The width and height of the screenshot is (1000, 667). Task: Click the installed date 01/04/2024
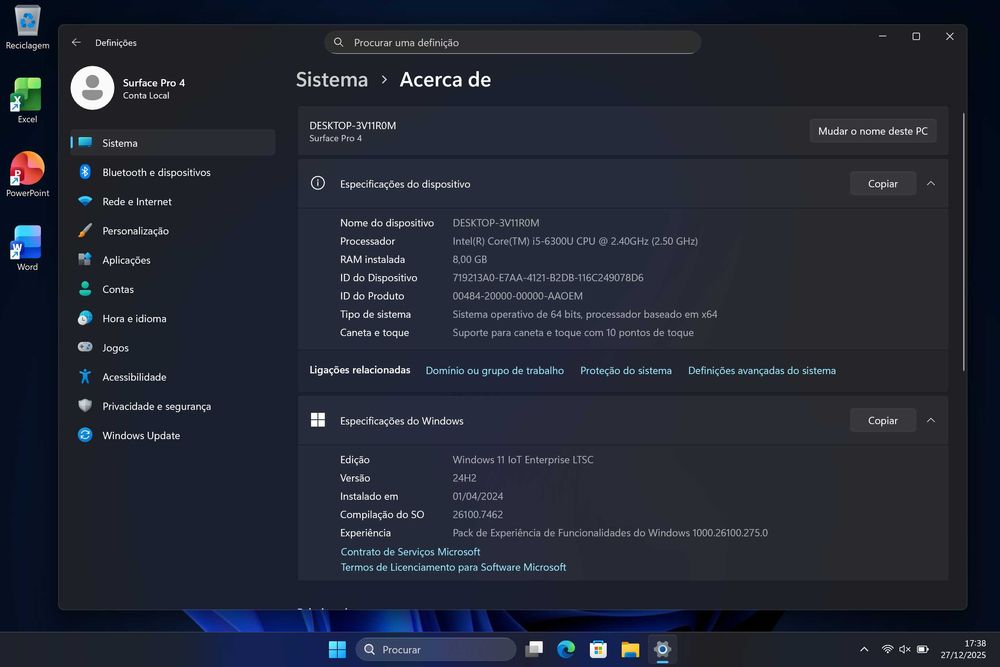(478, 496)
